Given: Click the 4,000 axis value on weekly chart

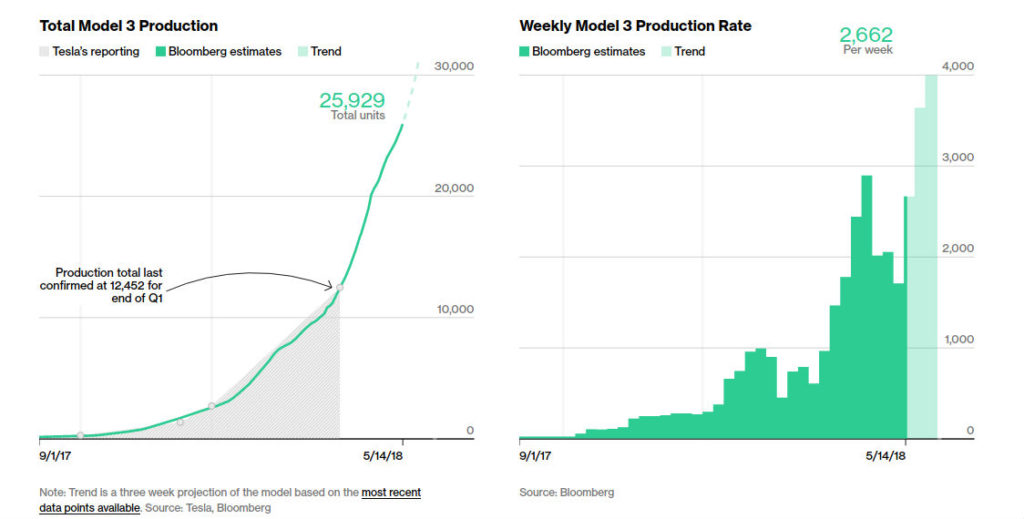Looking at the screenshot, I should [x=957, y=66].
